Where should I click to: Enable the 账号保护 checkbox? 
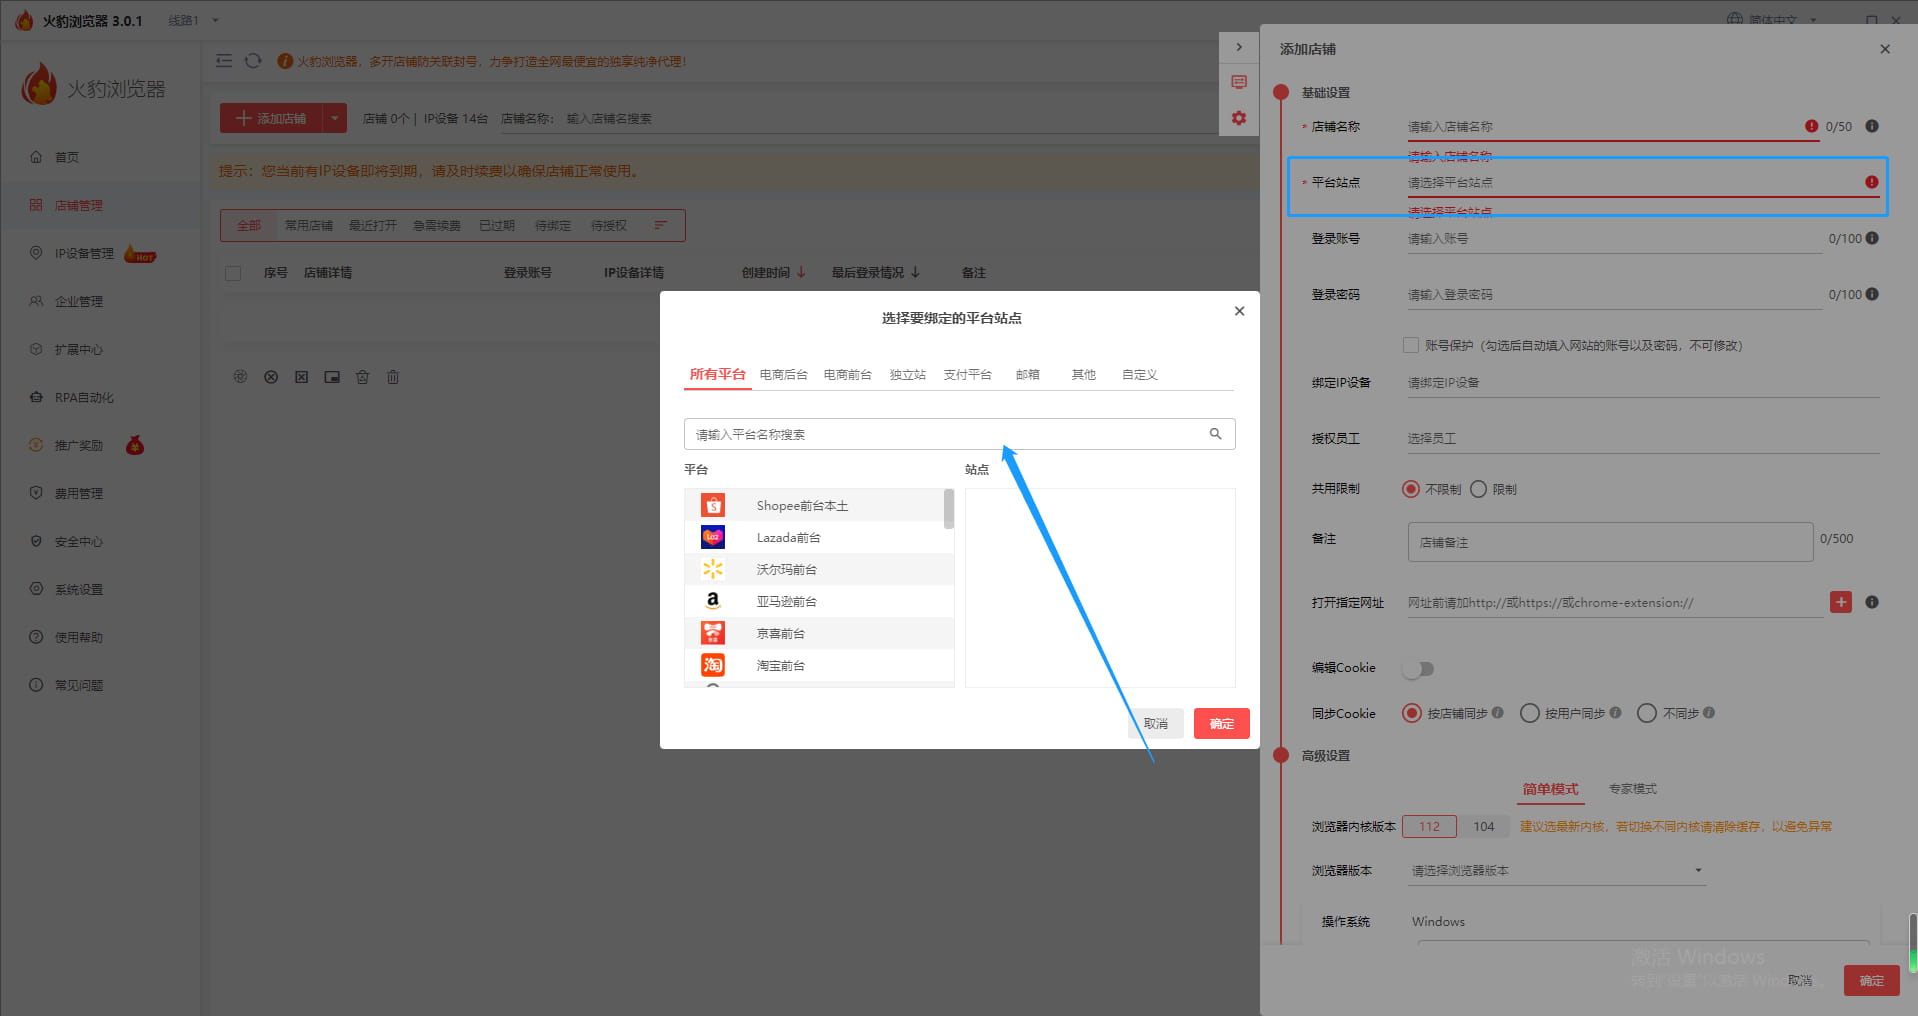click(1411, 345)
